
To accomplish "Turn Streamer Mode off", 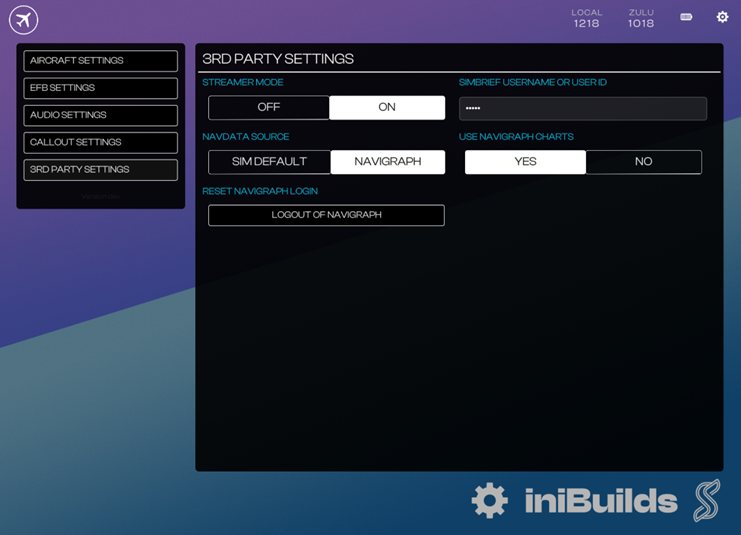I will click(268, 107).
